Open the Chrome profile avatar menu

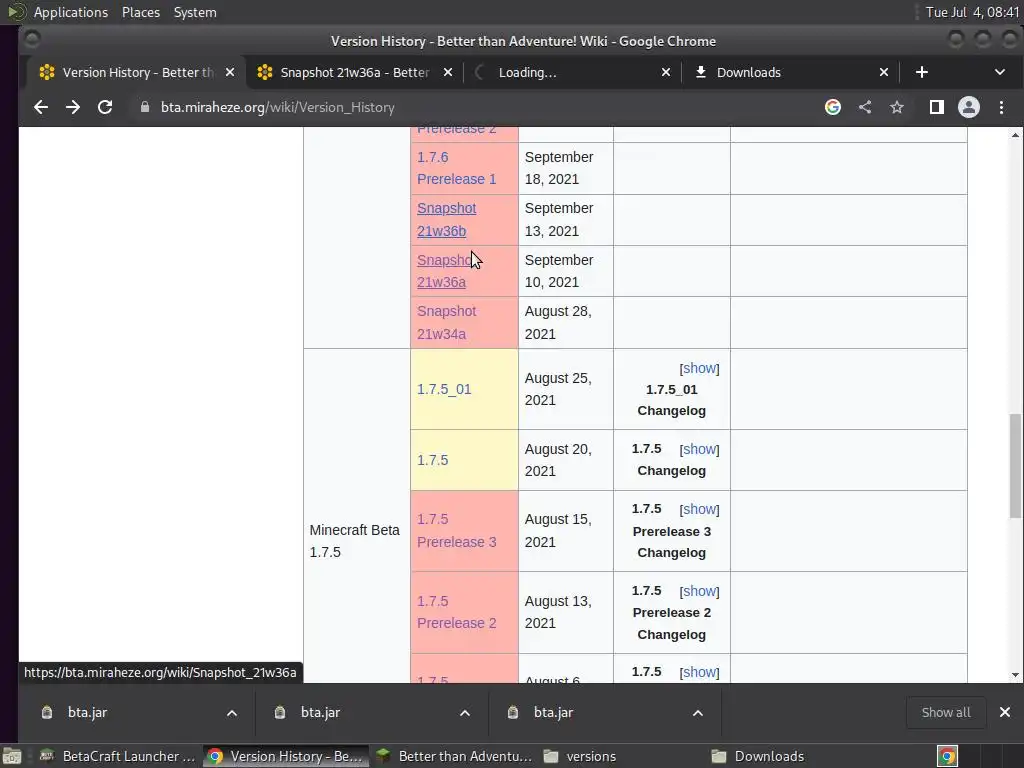coord(968,107)
